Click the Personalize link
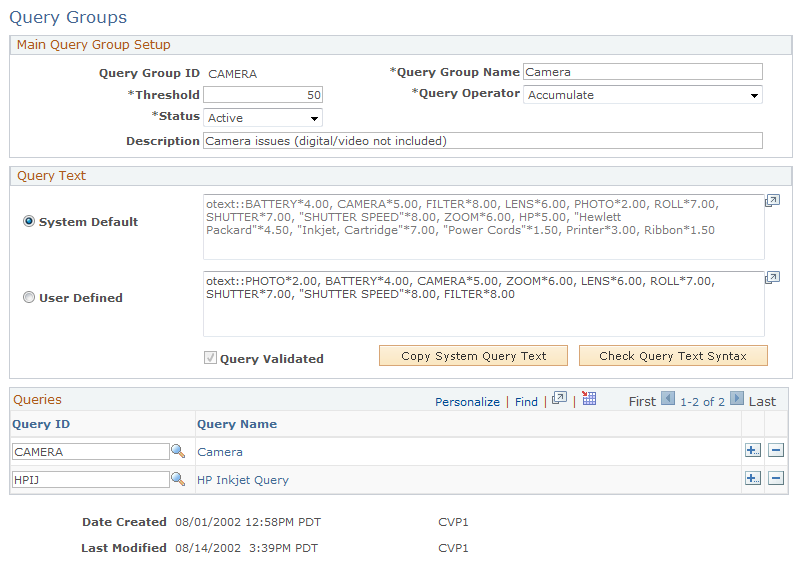This screenshot has height=561, width=804. tap(468, 402)
